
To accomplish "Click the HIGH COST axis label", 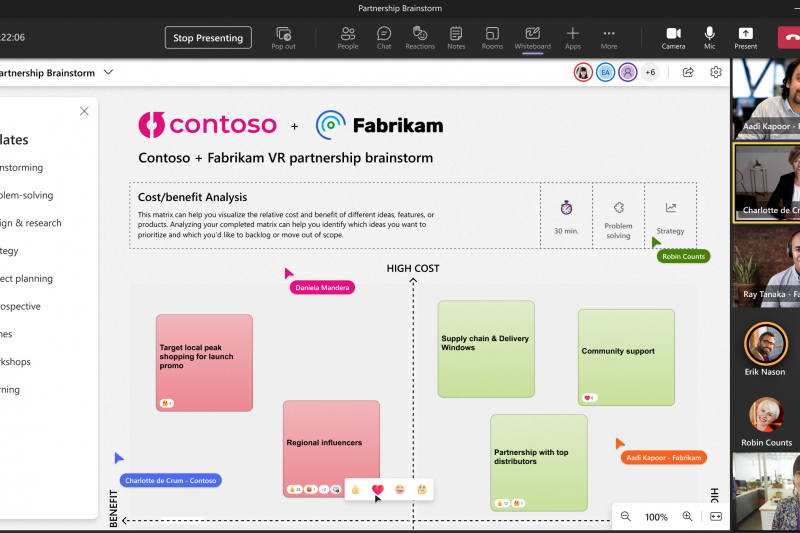I will tap(413, 268).
